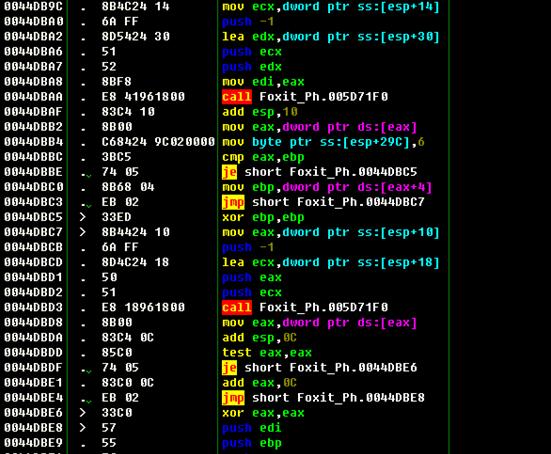Viewport: 551px width, 454px height.
Task: Click lea ecx,[esp+18] instruction
Action: 331,262
